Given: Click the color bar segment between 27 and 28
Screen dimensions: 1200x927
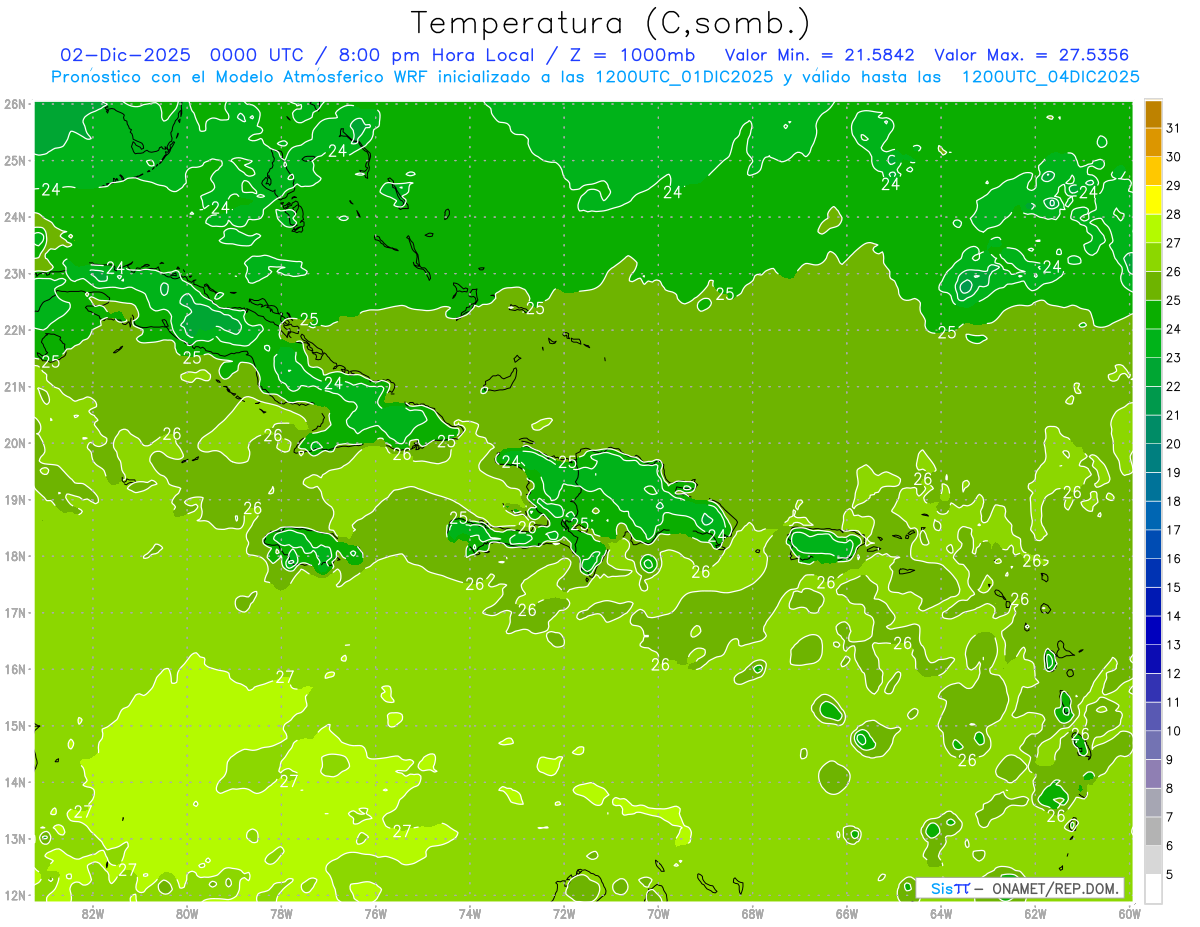Looking at the screenshot, I should [1153, 229].
